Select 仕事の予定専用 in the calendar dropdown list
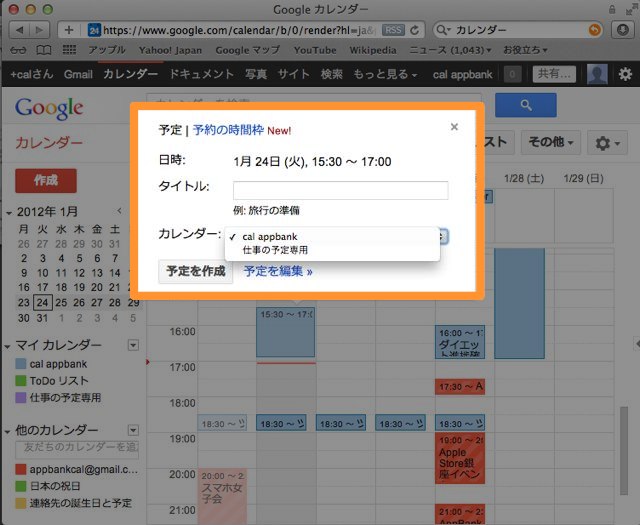This screenshot has height=525, width=640. (x=332, y=250)
